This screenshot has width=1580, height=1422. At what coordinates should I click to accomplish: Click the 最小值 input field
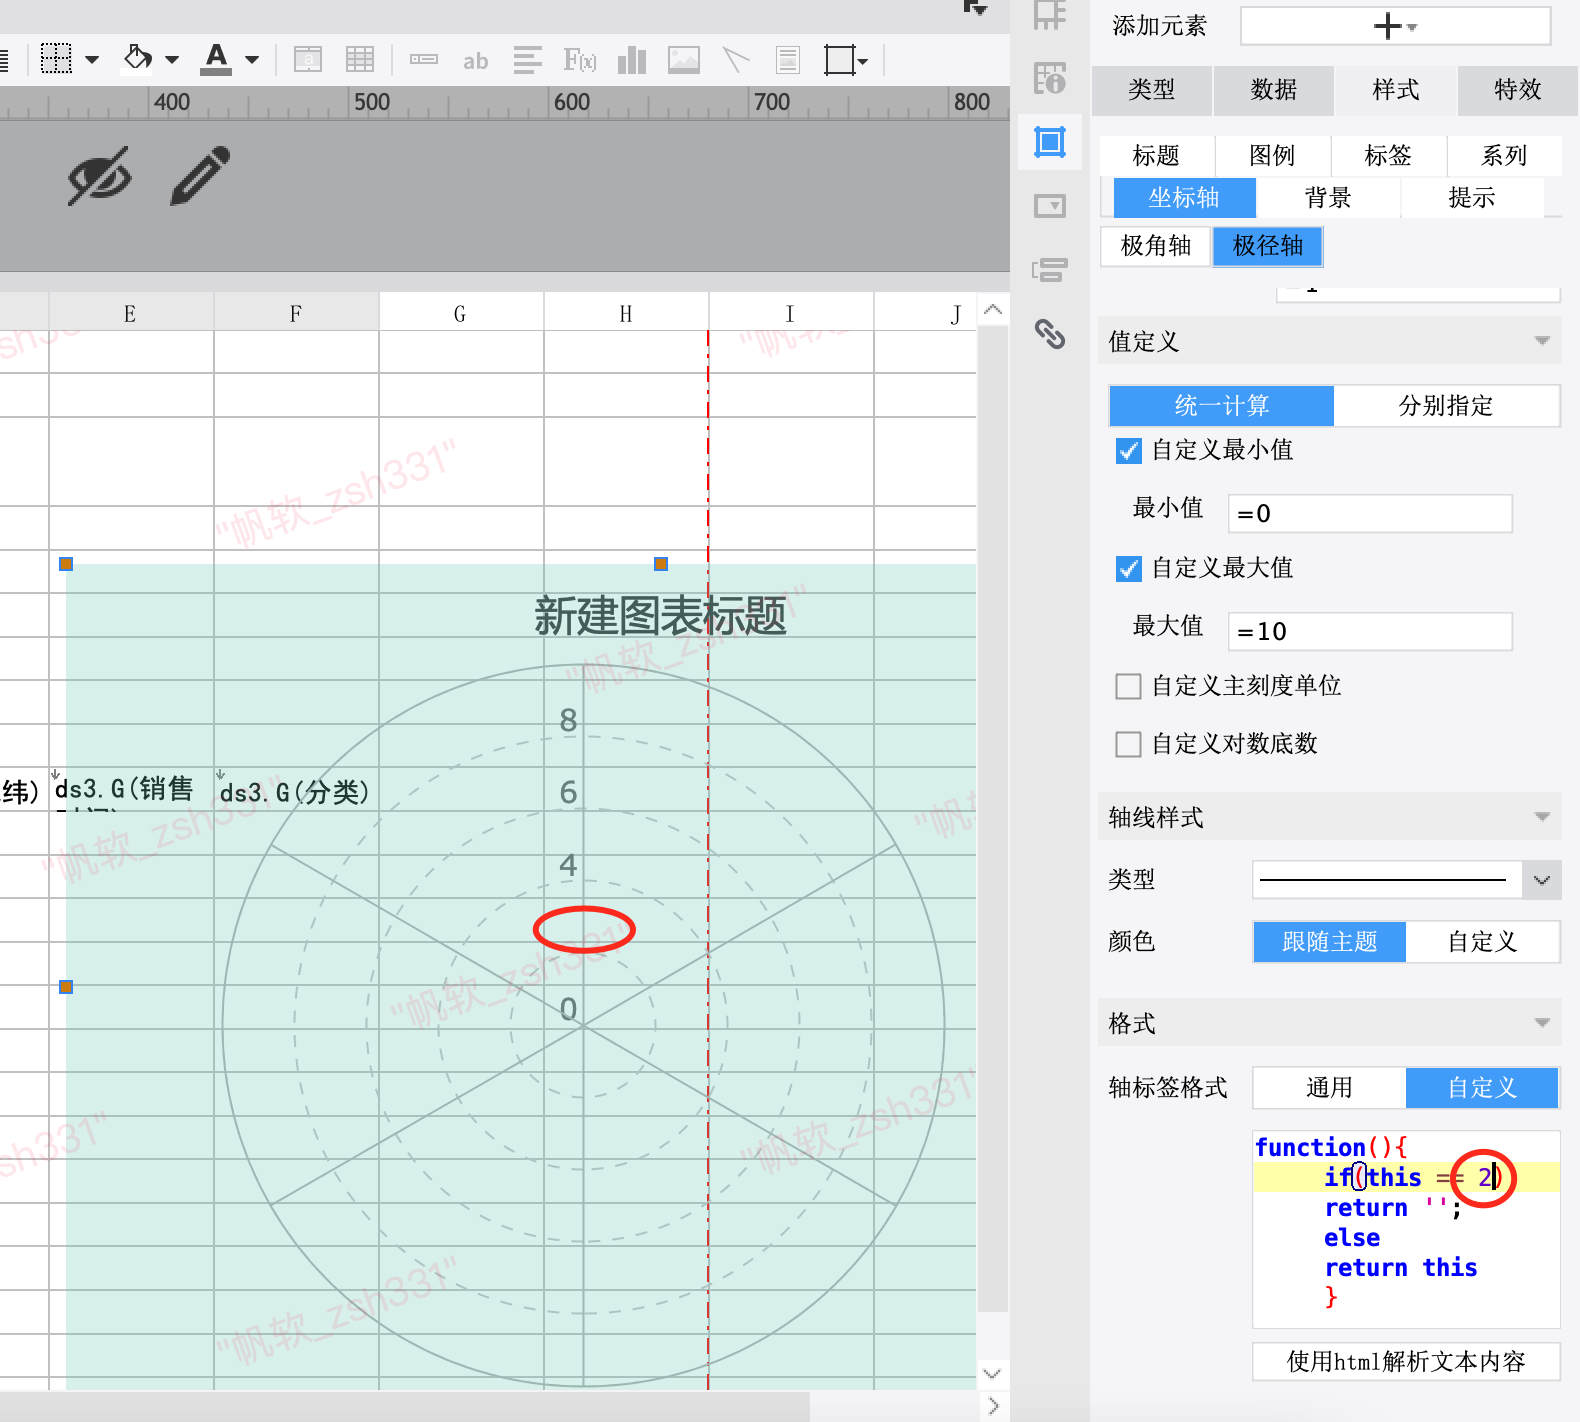click(1370, 514)
